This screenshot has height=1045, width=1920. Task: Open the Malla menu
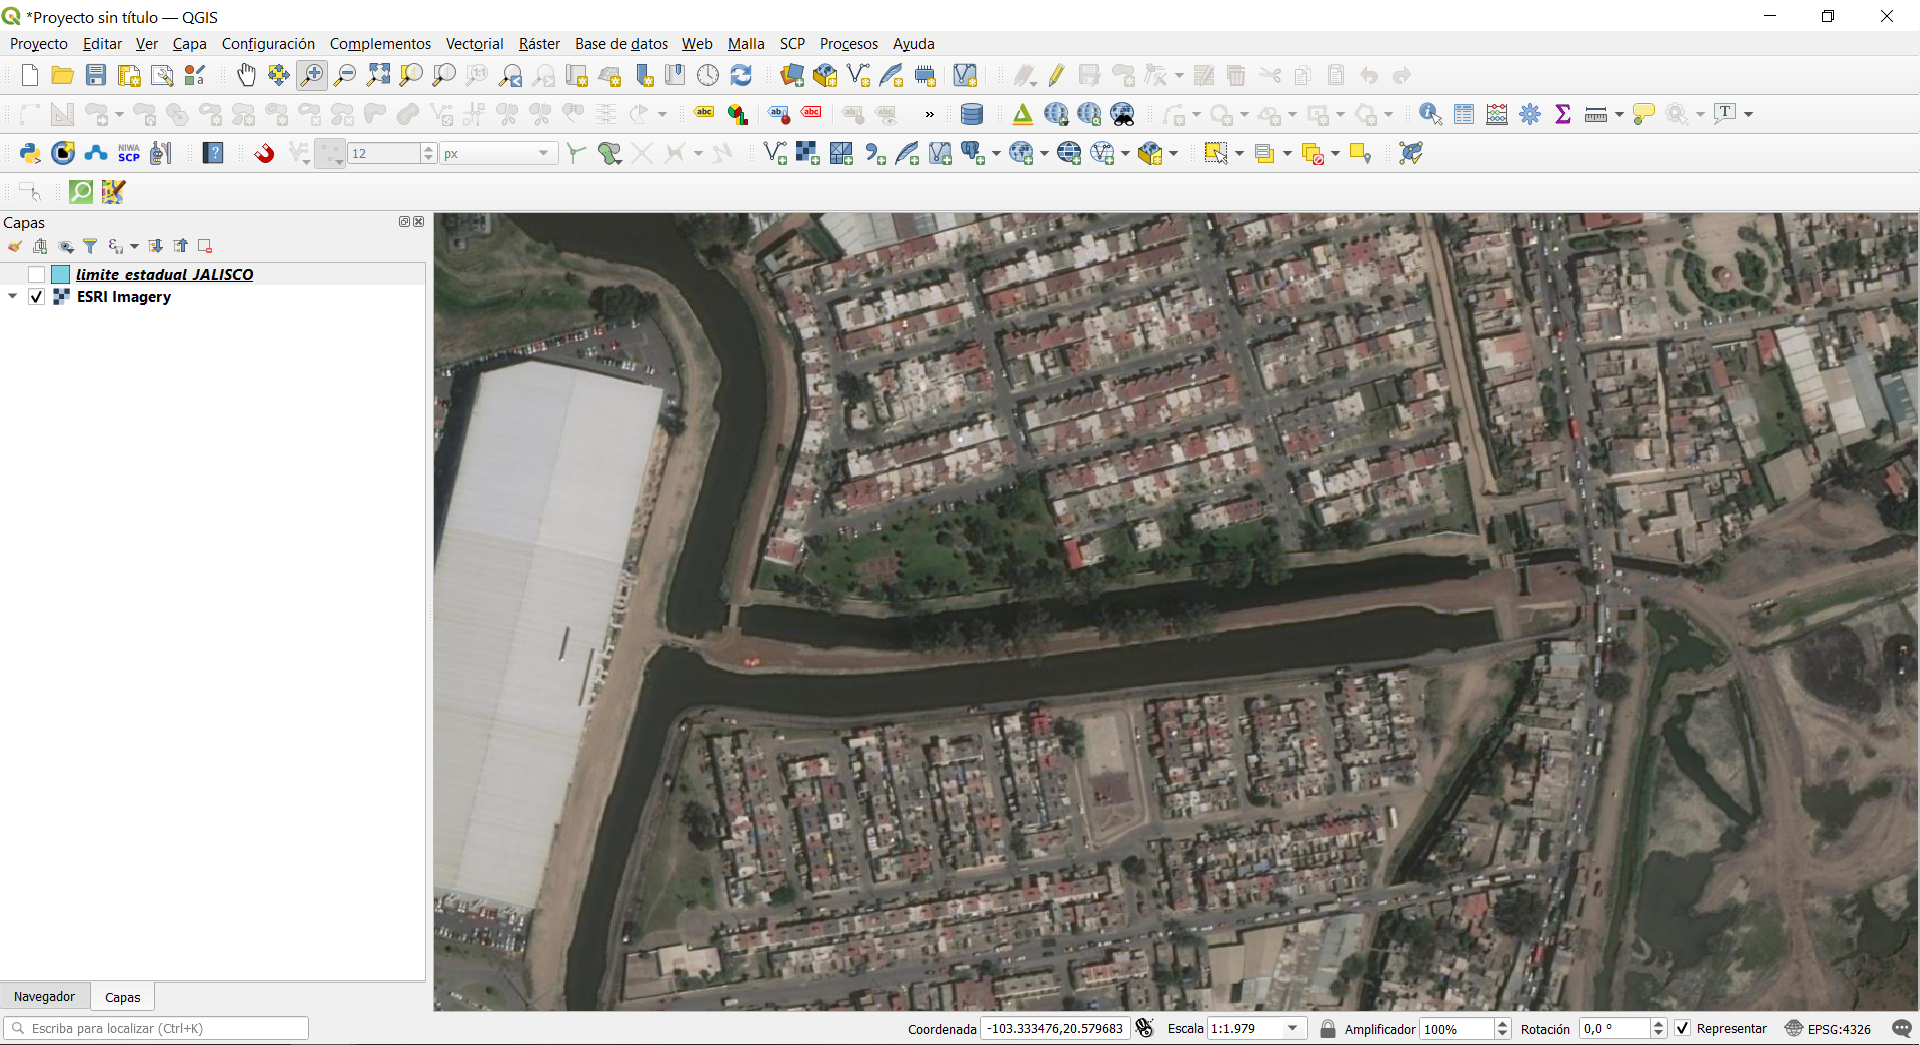point(746,44)
